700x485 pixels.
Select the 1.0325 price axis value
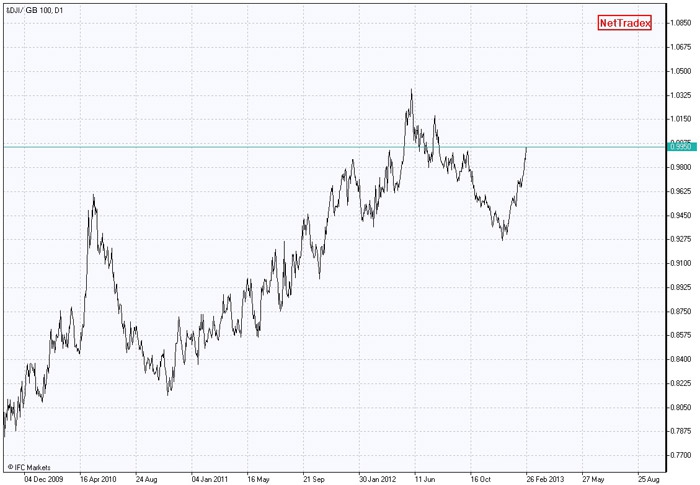[681, 95]
